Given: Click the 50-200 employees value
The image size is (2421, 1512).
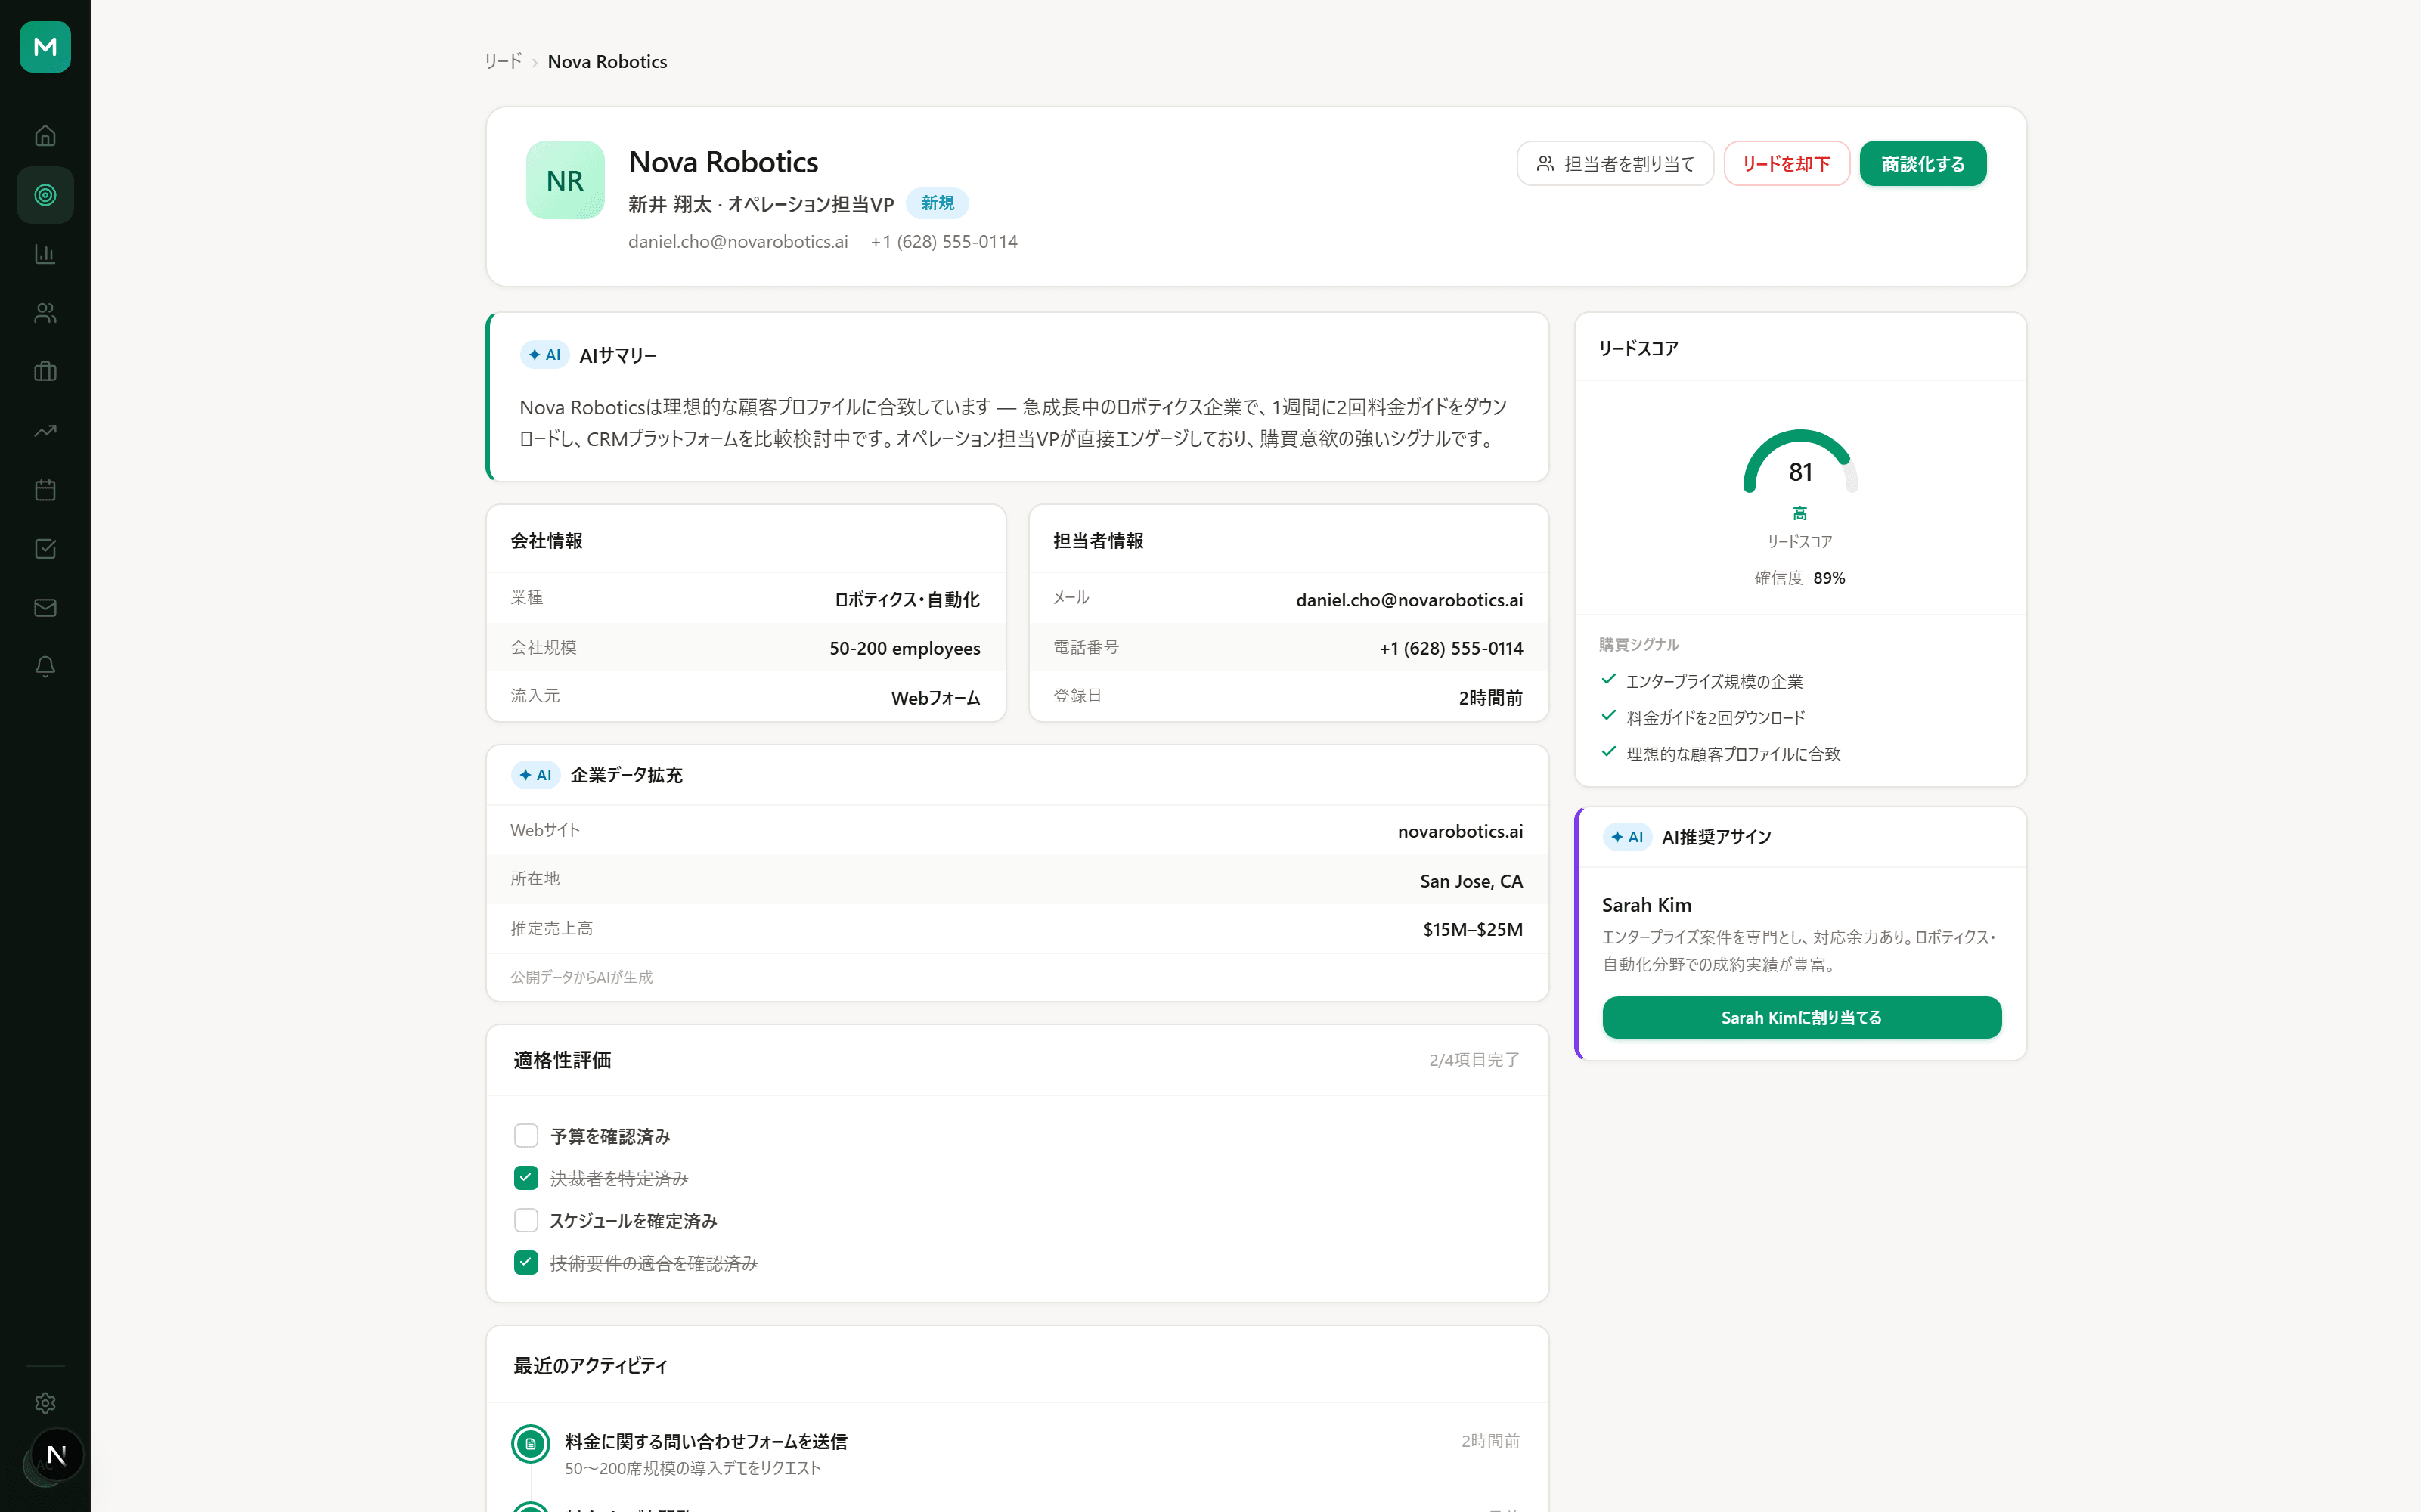Looking at the screenshot, I should click(x=904, y=648).
